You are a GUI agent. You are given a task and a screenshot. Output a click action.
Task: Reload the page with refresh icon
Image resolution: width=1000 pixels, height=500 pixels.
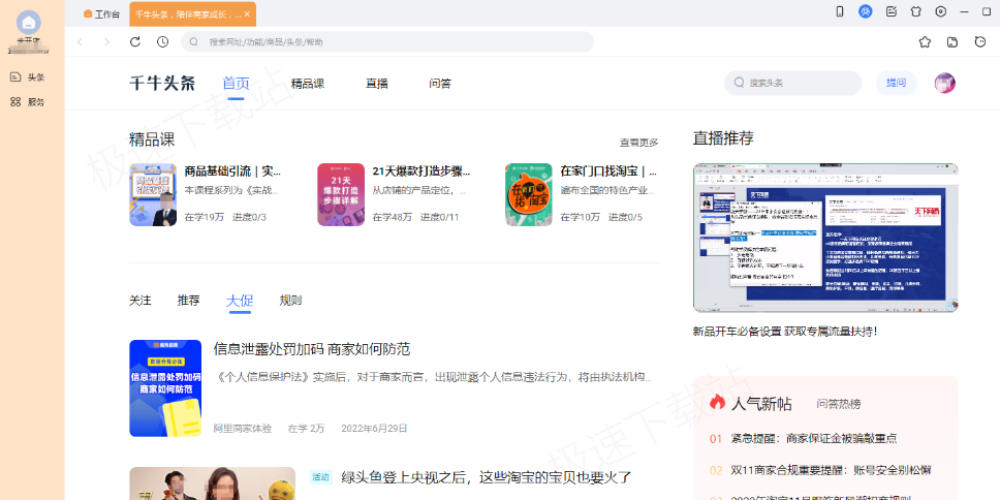(x=135, y=42)
